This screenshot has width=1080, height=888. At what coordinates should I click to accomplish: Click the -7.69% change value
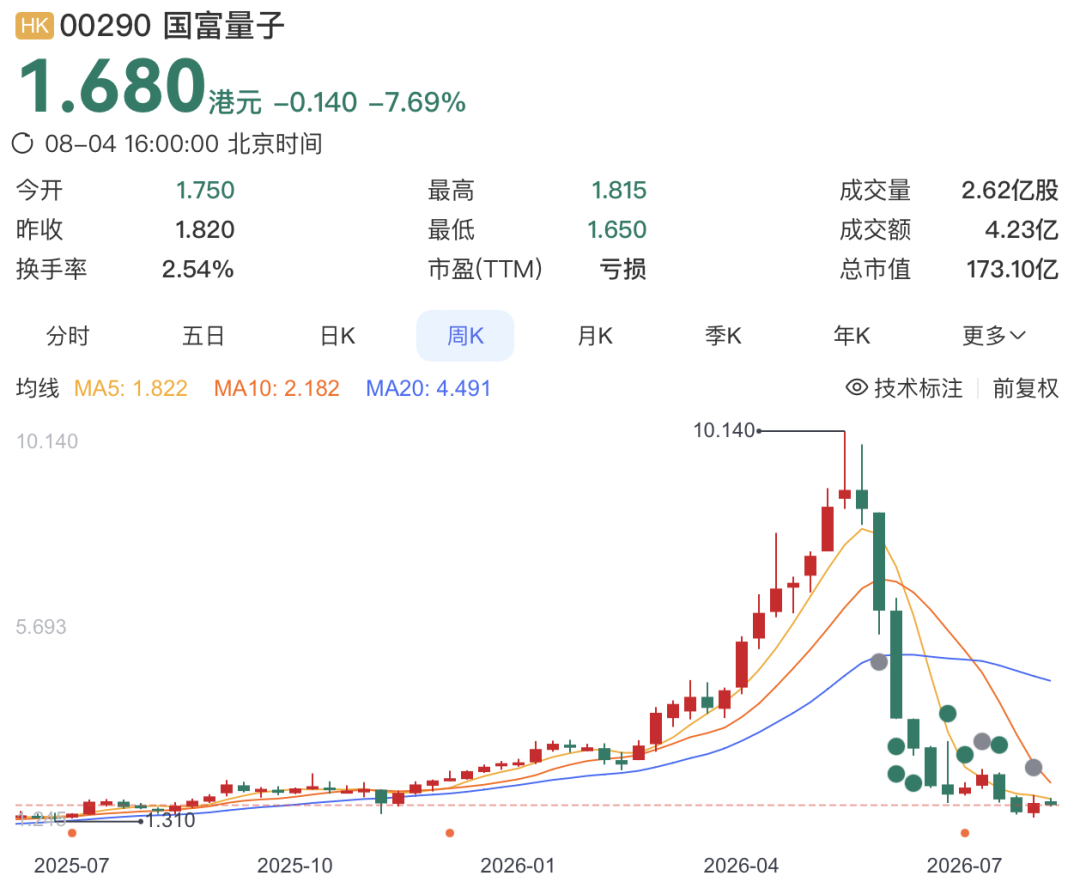[417, 103]
